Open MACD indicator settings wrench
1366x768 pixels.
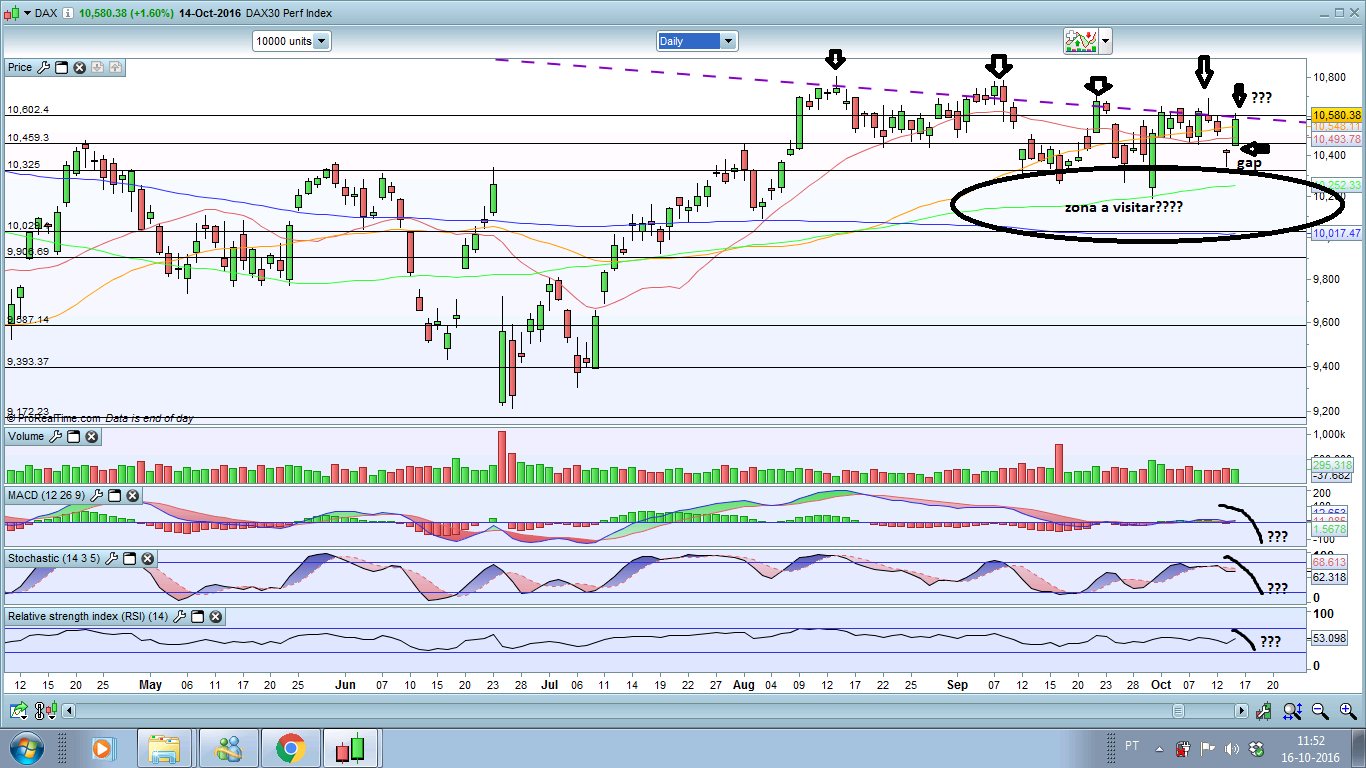click(97, 496)
